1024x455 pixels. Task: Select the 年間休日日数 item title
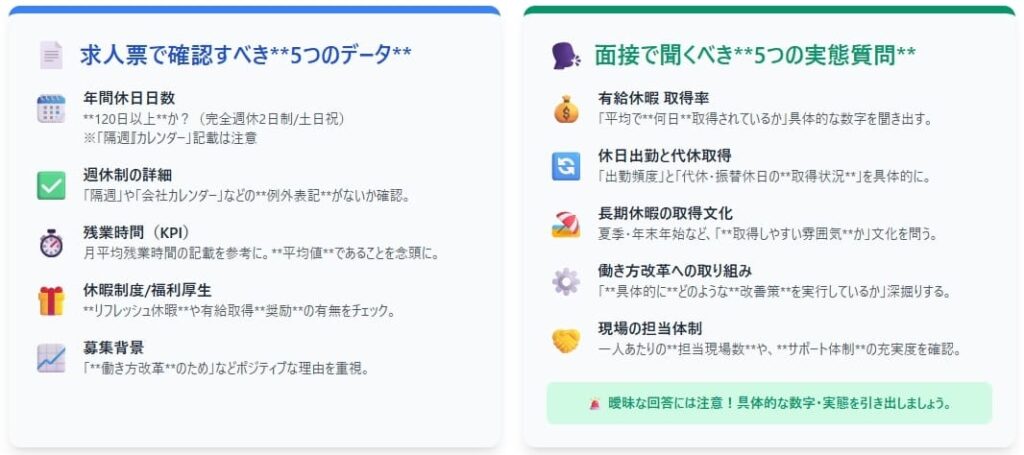tap(129, 98)
